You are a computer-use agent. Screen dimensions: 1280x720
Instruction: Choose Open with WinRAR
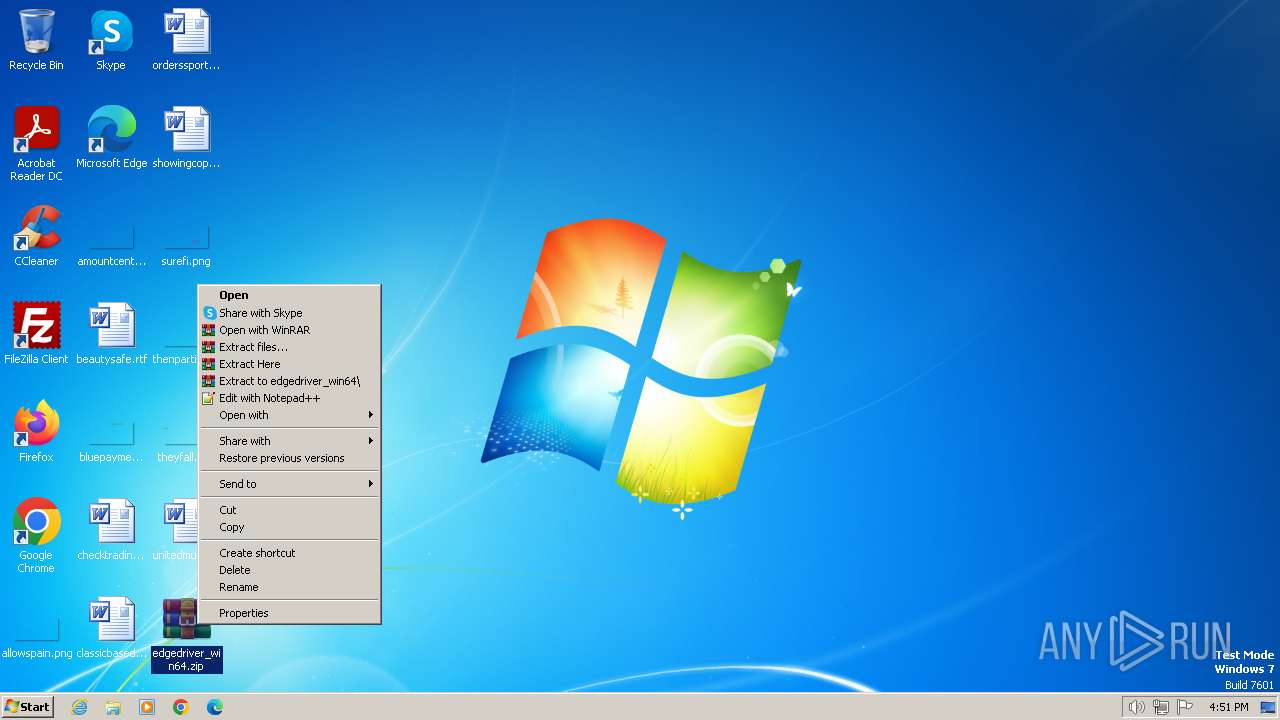(290, 330)
